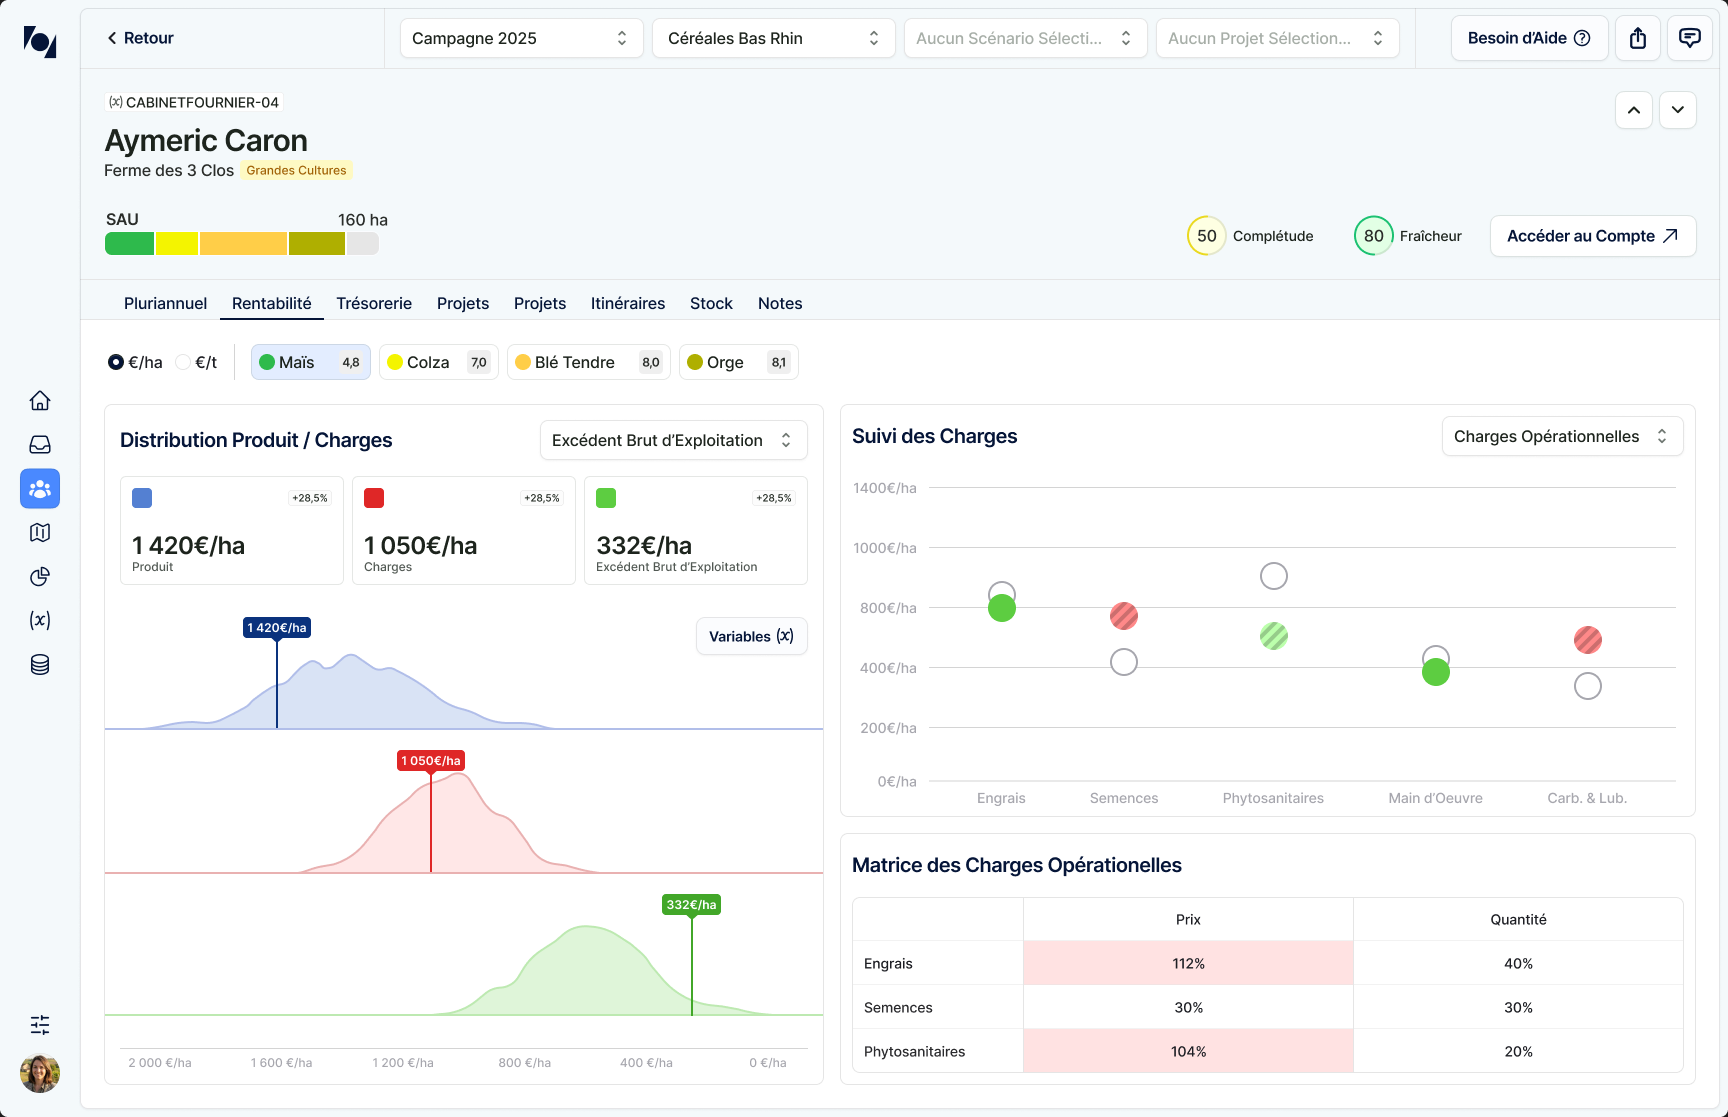Viewport: 1728px width, 1117px height.
Task: Click the red Charges card swatch
Action: tap(374, 498)
